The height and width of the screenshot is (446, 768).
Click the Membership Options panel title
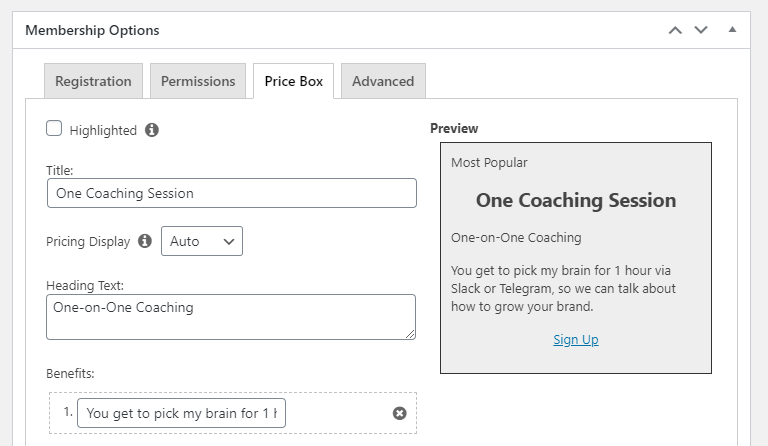[x=92, y=30]
